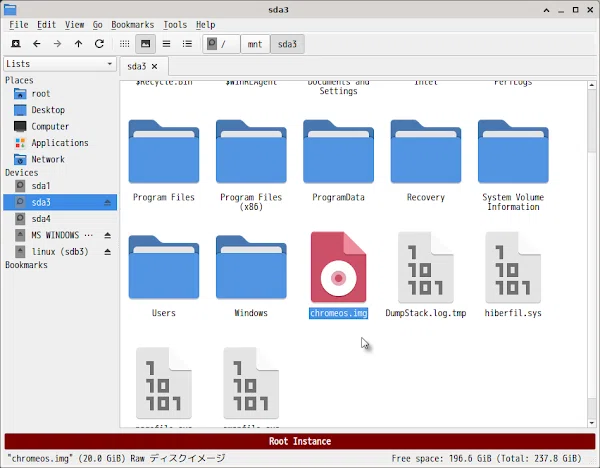Open the Edit menu
Image resolution: width=600 pixels, height=468 pixels.
46,25
